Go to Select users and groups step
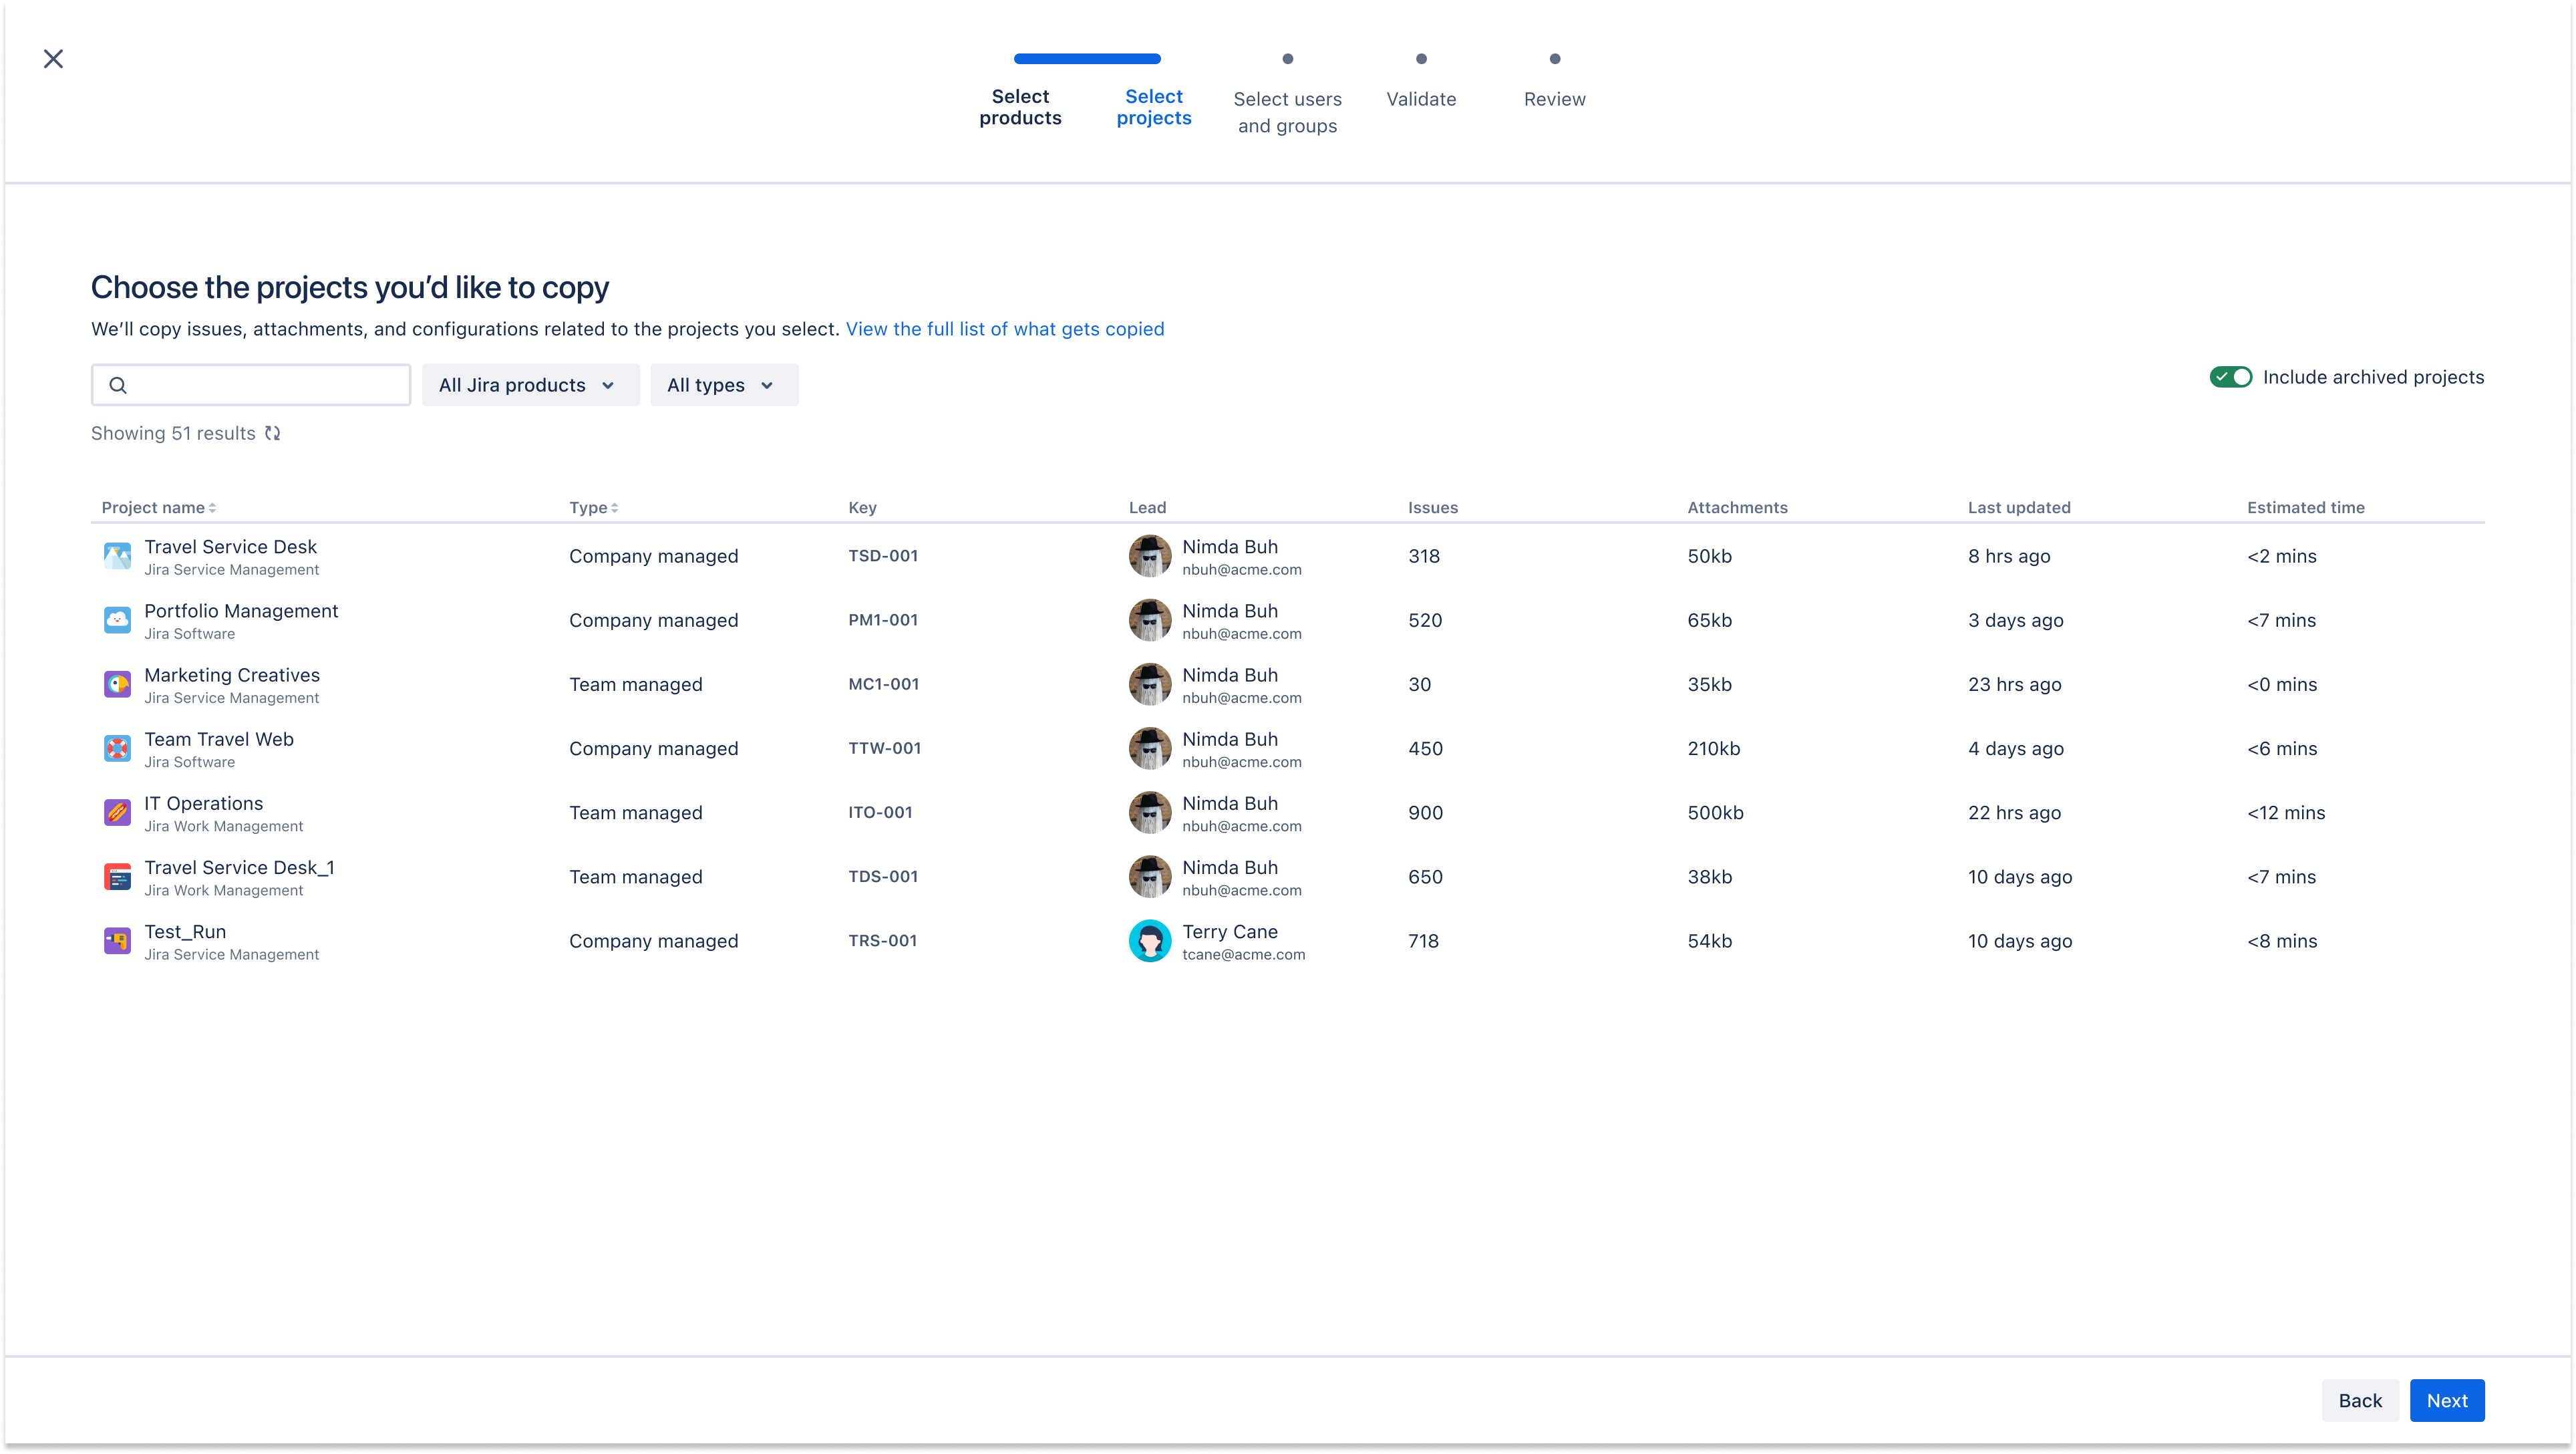The height and width of the screenshot is (1454, 2576). pyautogui.click(x=1288, y=112)
